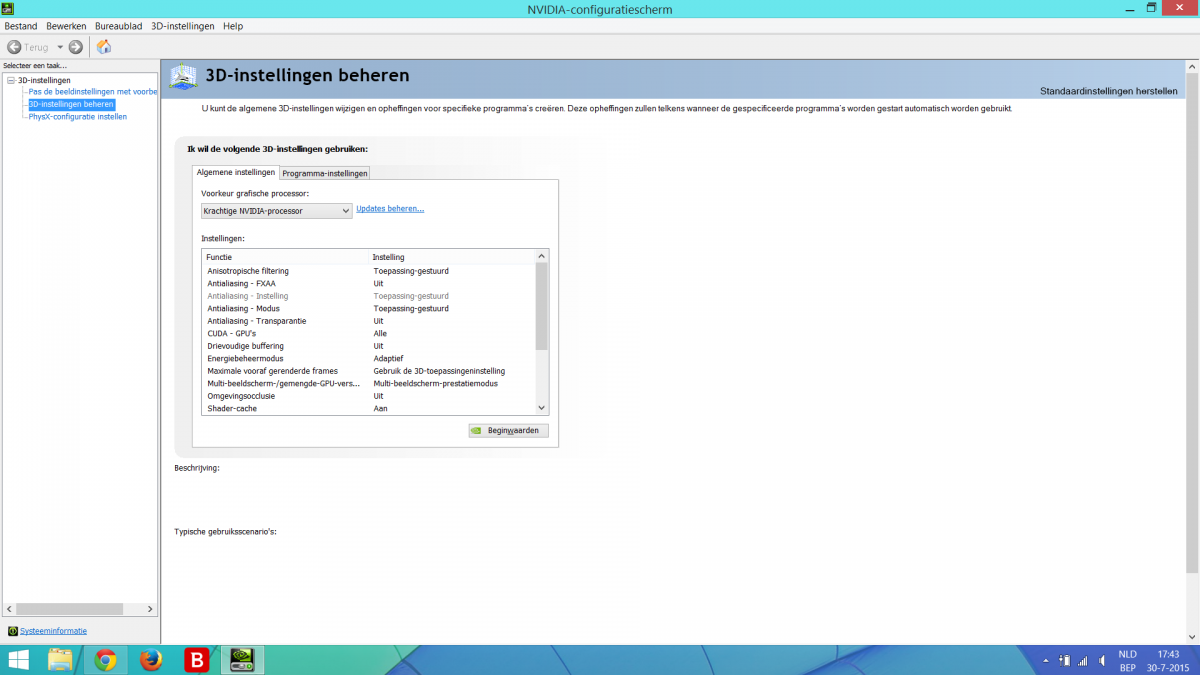Select the Omgevingsocclusie row

[x=368, y=396]
